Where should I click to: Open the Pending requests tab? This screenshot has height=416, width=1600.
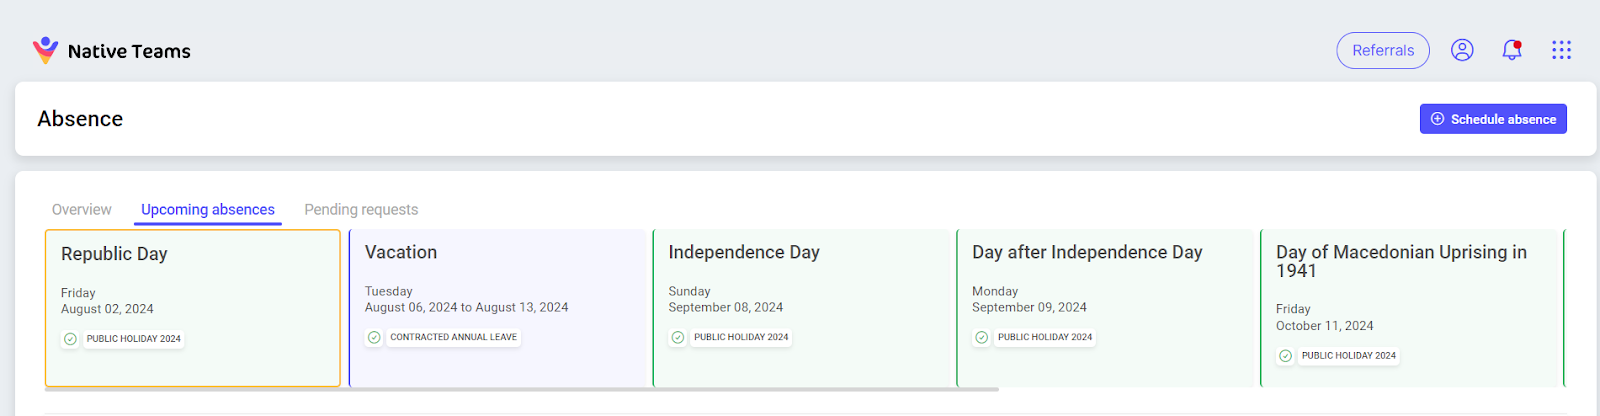click(361, 209)
